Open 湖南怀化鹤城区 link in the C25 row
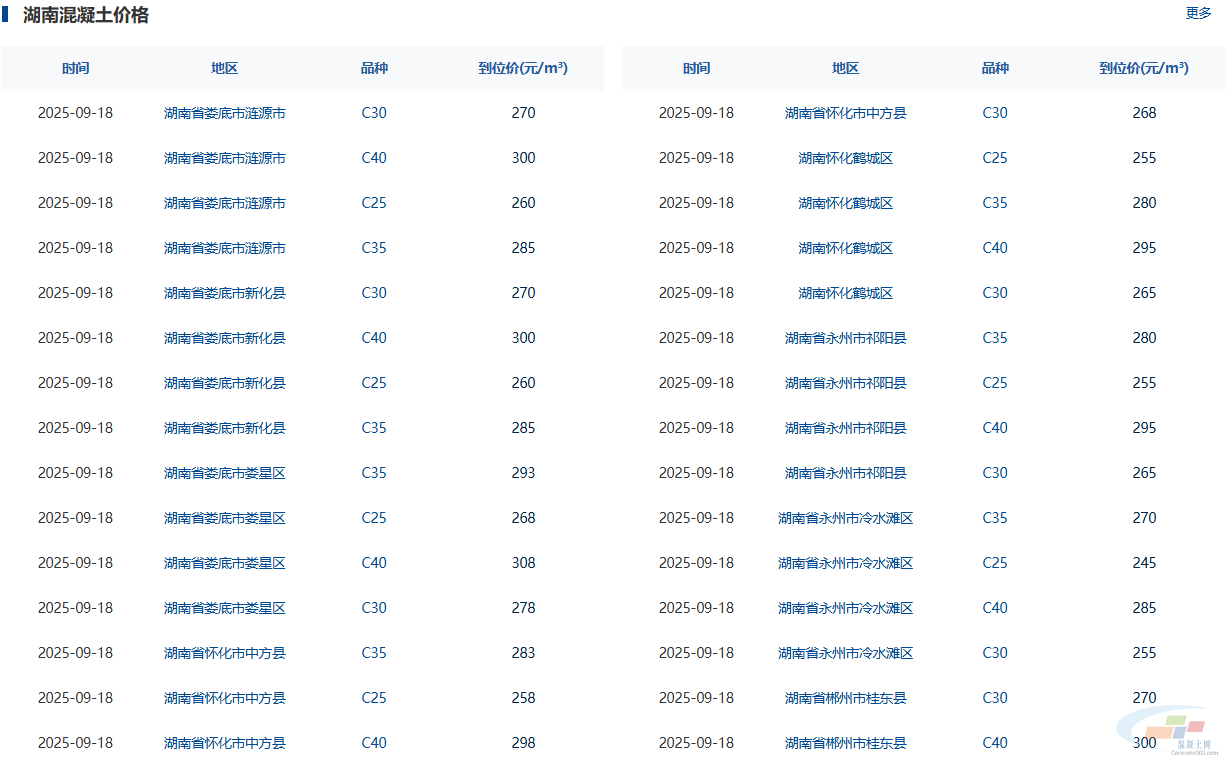This screenshot has width=1228, height=766. (x=845, y=158)
